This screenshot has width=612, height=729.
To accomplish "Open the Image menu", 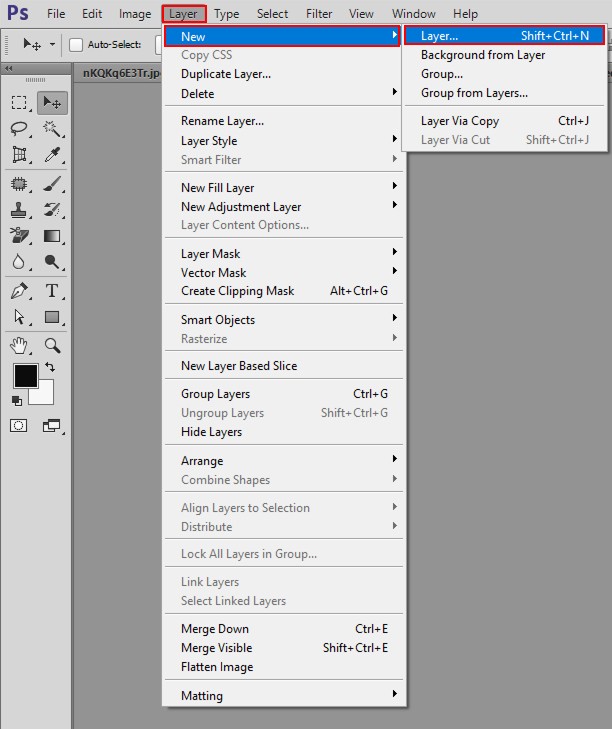I will tap(135, 14).
